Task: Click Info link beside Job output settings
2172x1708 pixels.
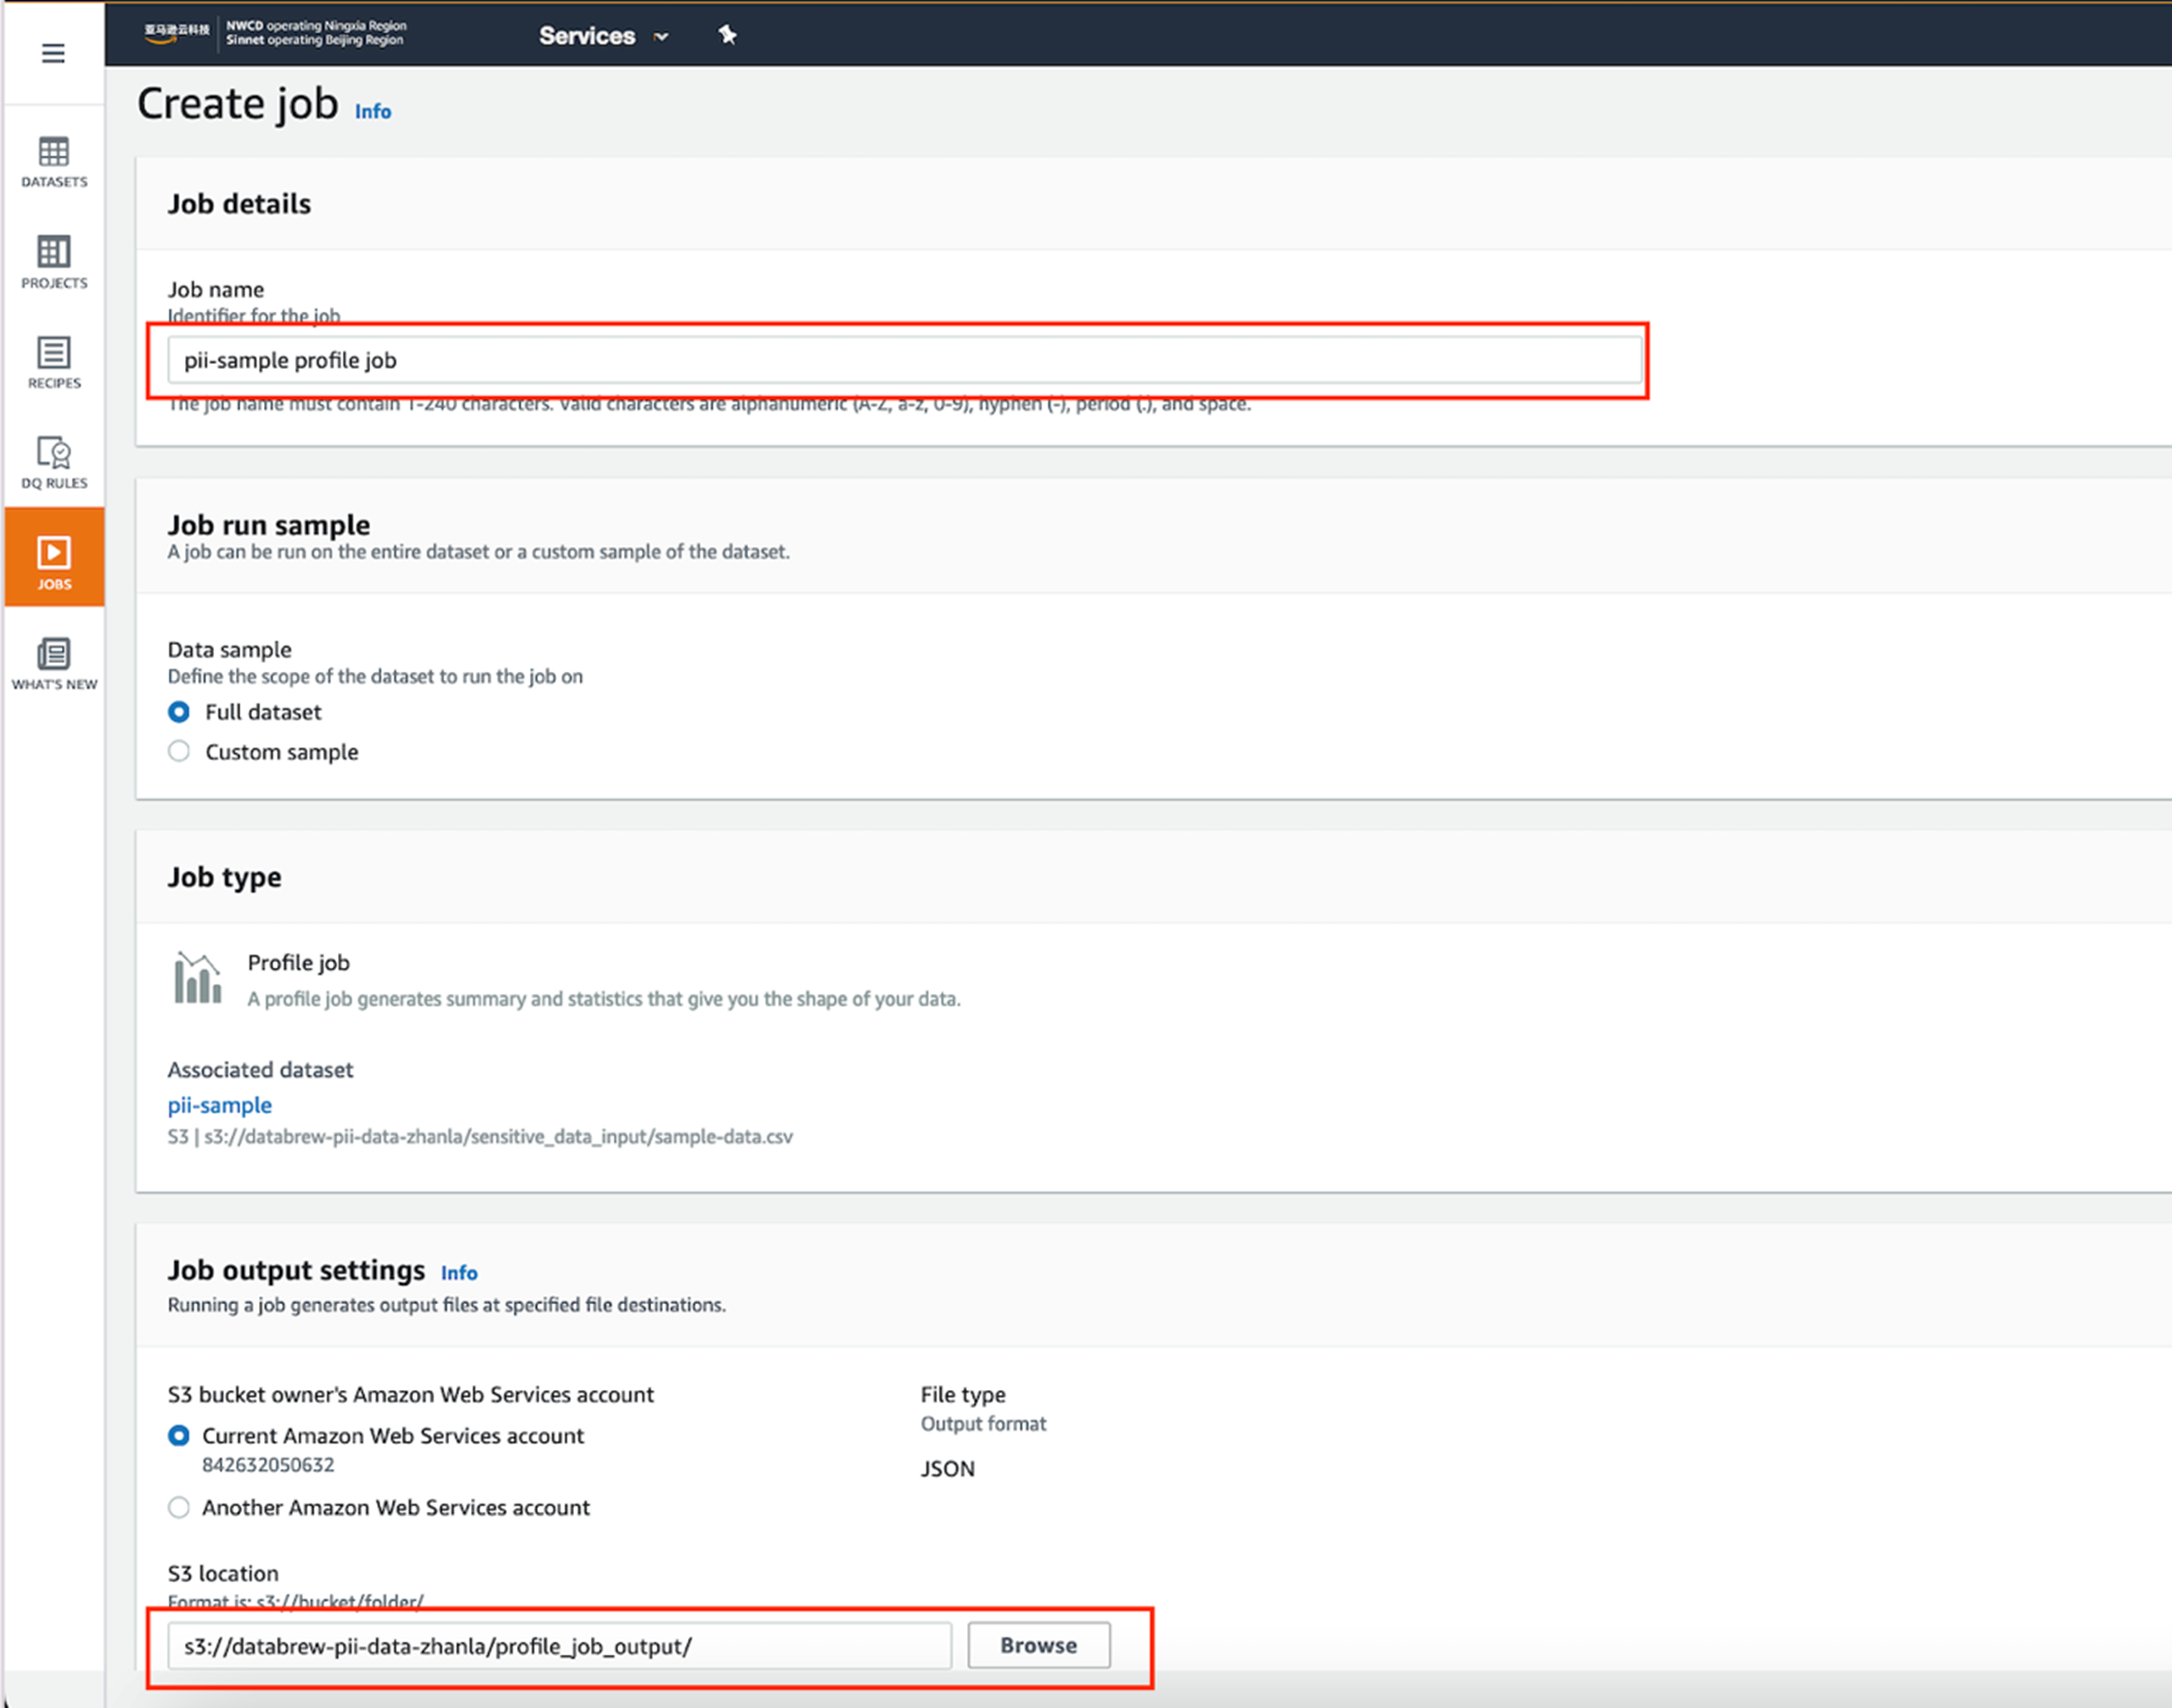Action: pos(459,1272)
